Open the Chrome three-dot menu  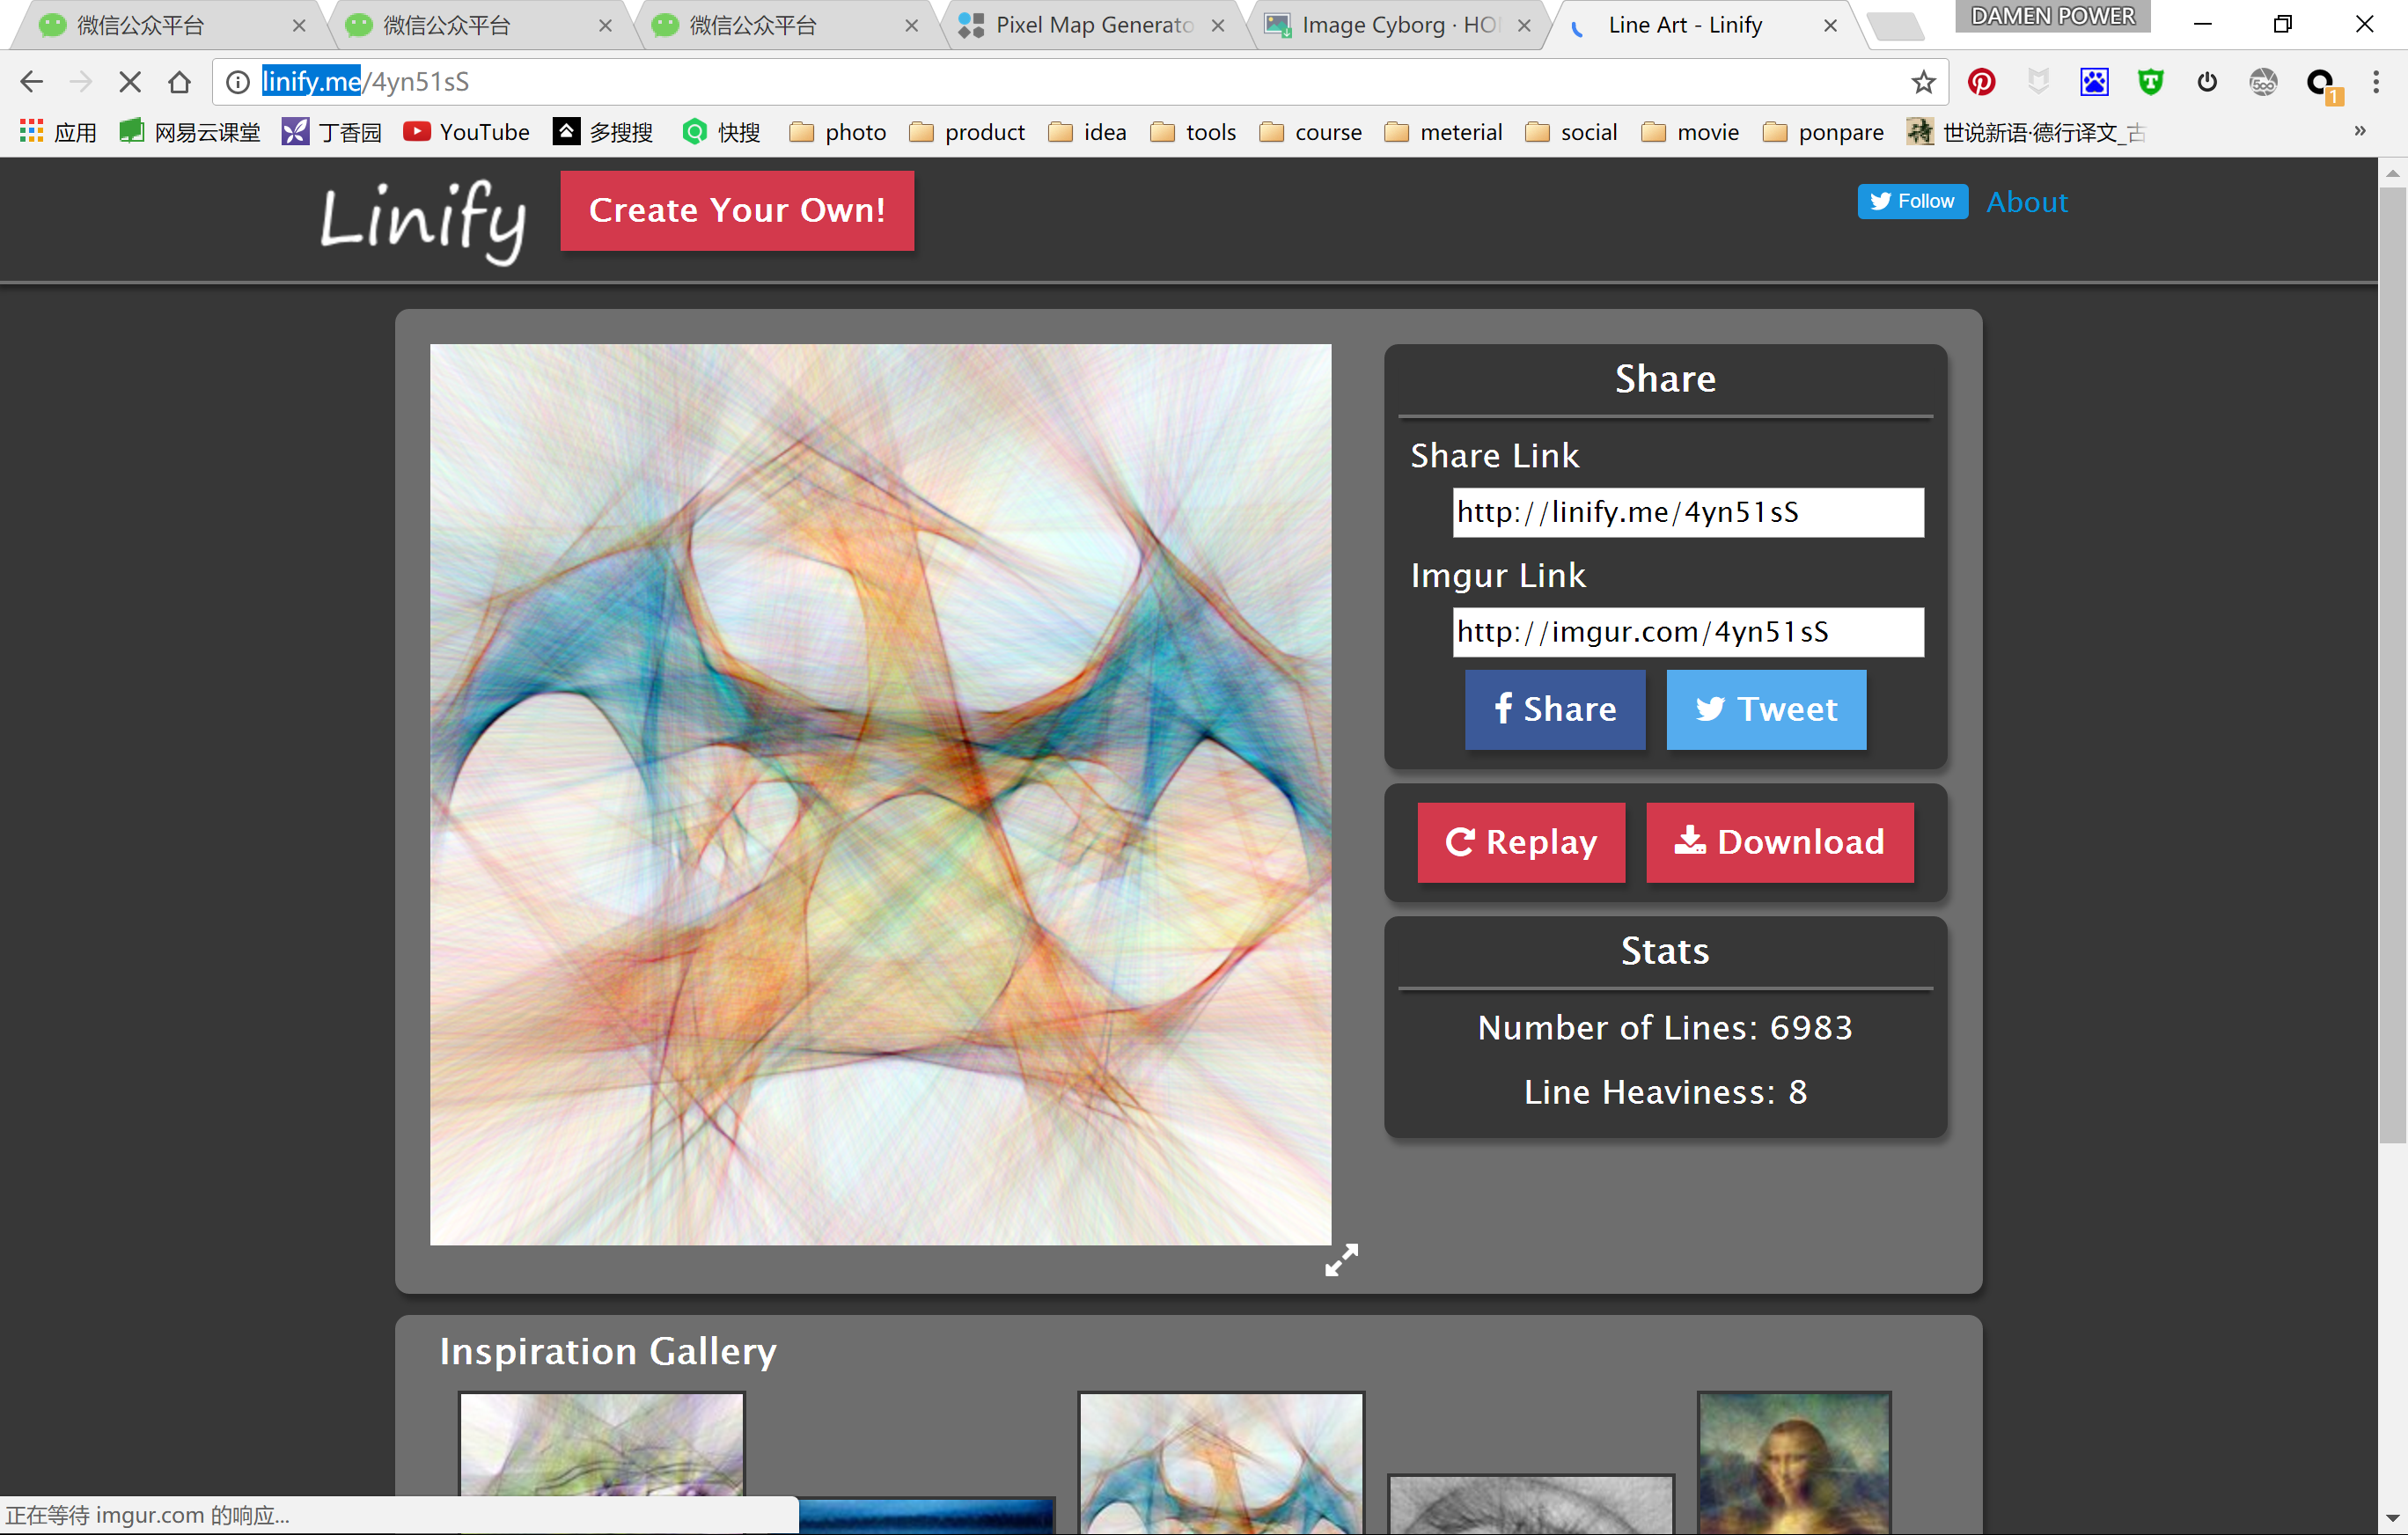pos(2376,82)
